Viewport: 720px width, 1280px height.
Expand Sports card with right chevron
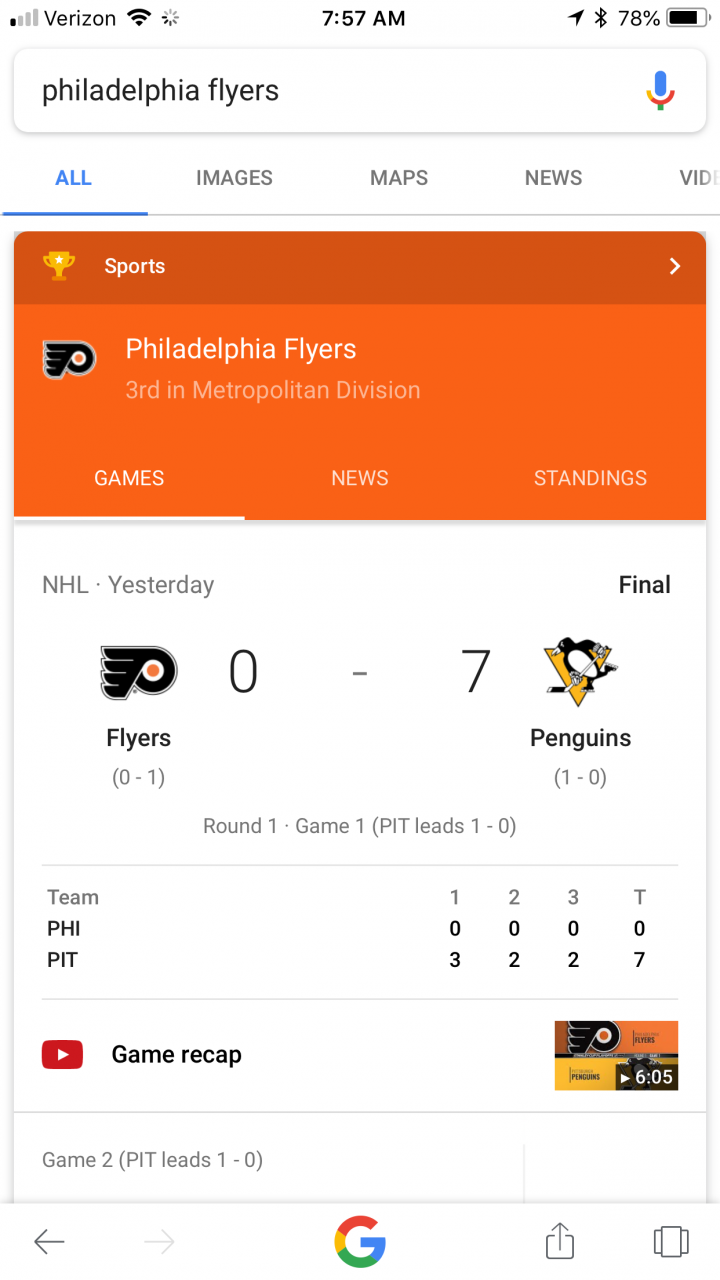pos(675,266)
